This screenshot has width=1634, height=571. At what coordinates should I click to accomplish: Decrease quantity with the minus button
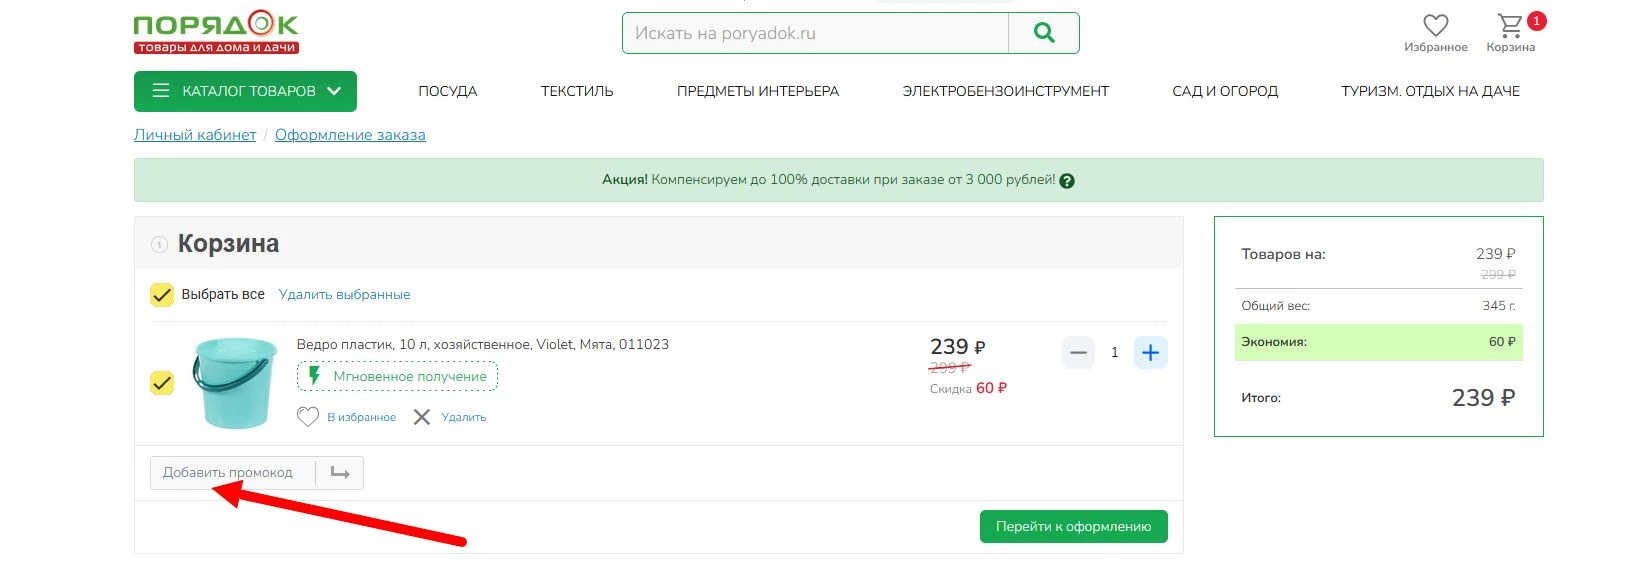point(1078,352)
